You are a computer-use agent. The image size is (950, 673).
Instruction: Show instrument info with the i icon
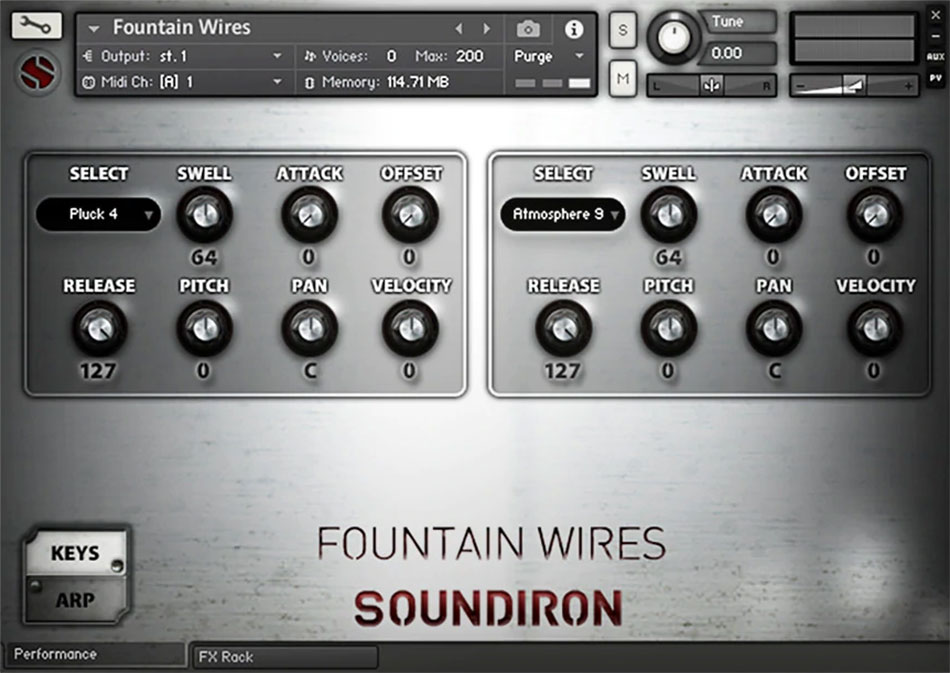574,28
